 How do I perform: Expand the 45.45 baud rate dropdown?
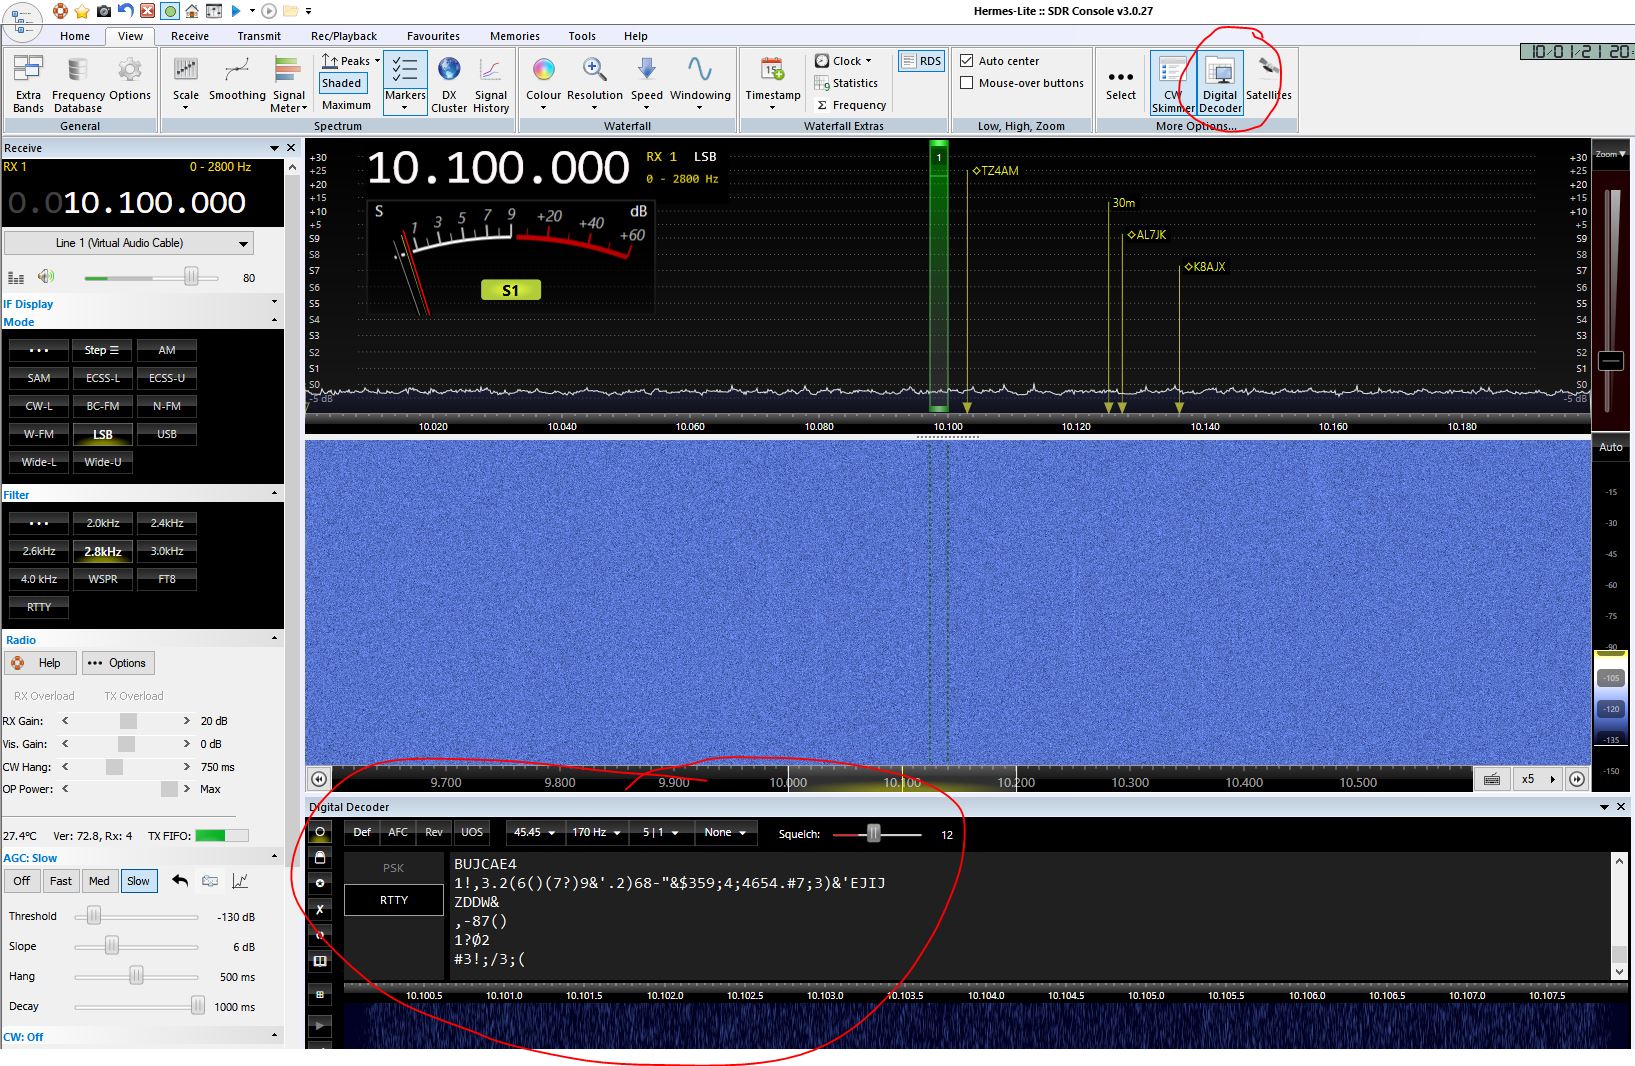point(534,832)
